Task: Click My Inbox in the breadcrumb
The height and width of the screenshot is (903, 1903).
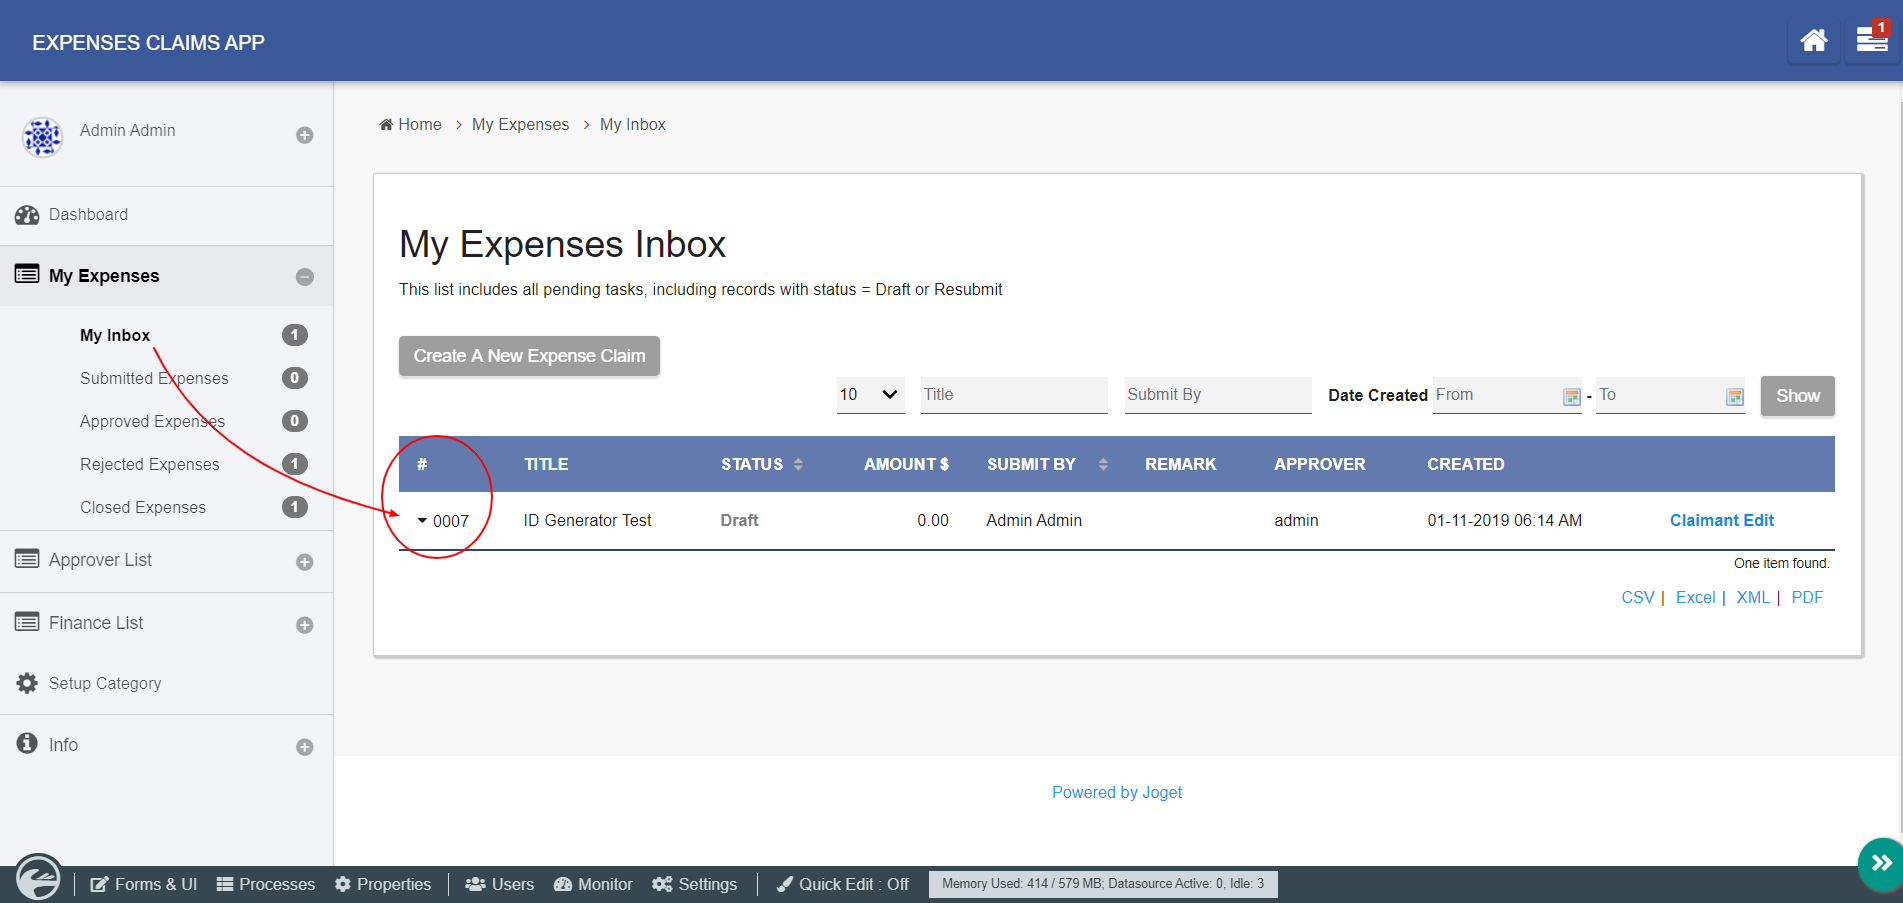Action: tap(633, 124)
